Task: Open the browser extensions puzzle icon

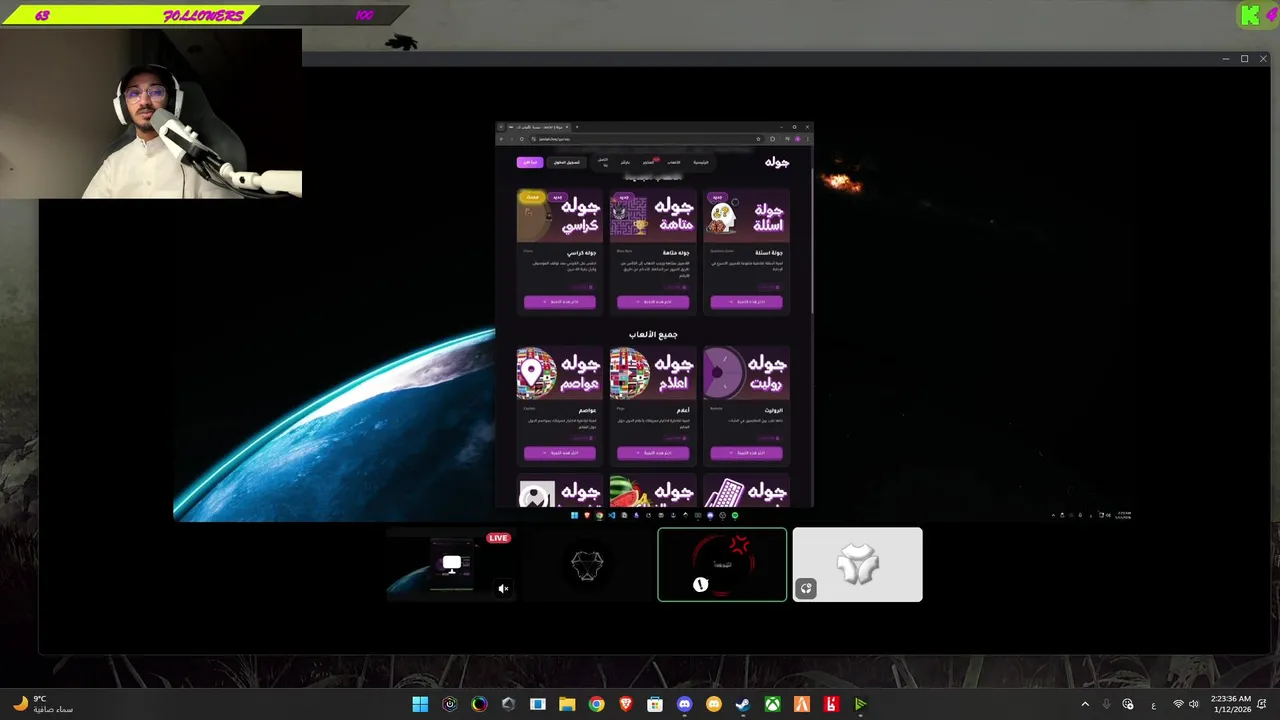Action: (x=772, y=139)
